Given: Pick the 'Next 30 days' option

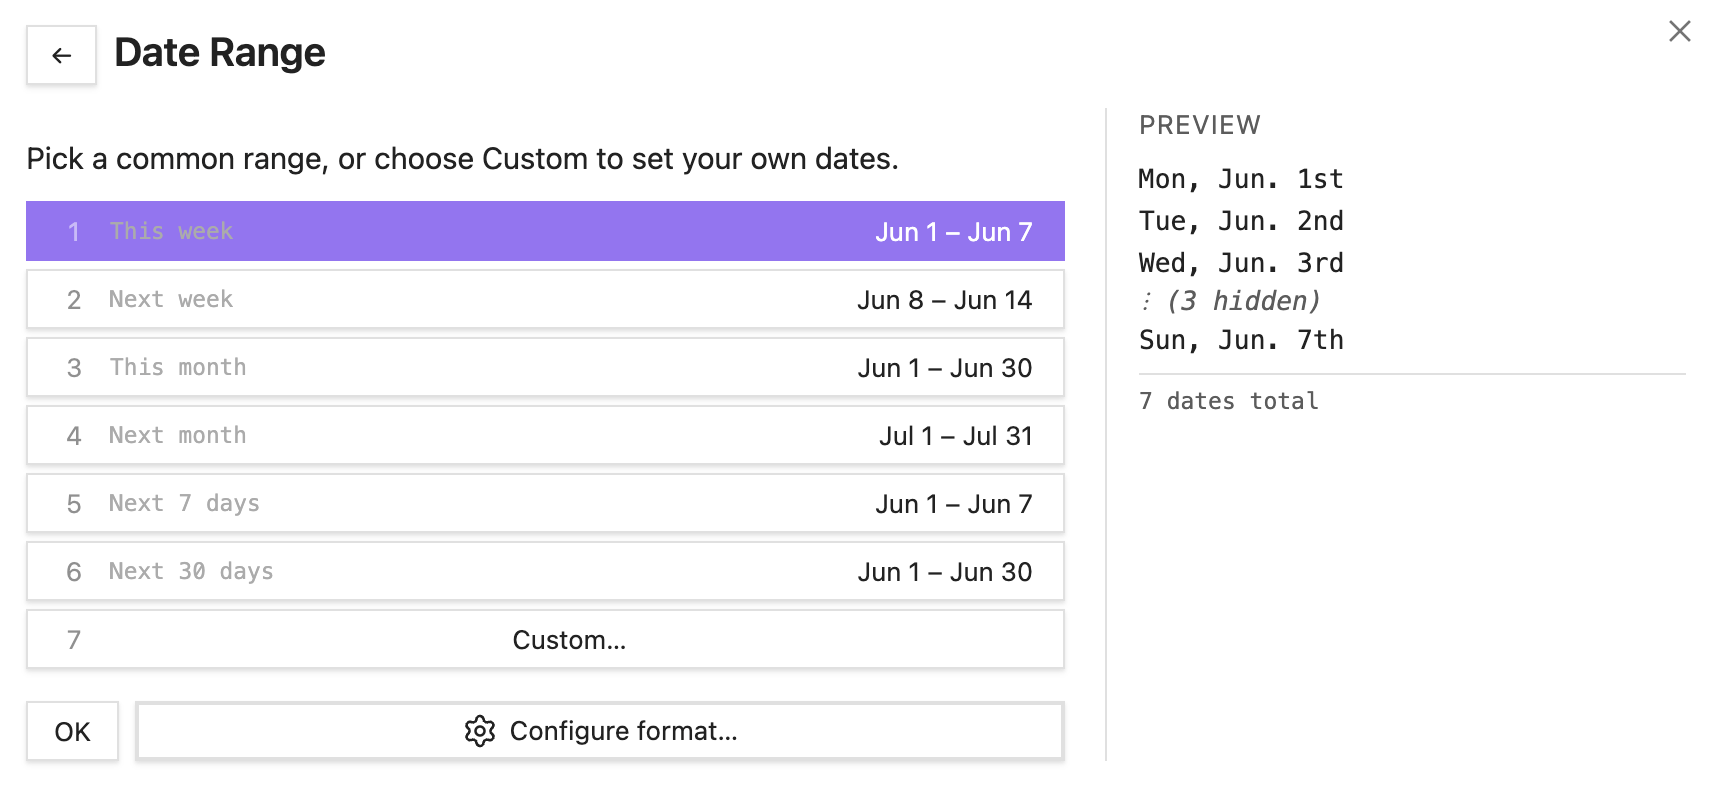Looking at the screenshot, I should pyautogui.click(x=545, y=571).
